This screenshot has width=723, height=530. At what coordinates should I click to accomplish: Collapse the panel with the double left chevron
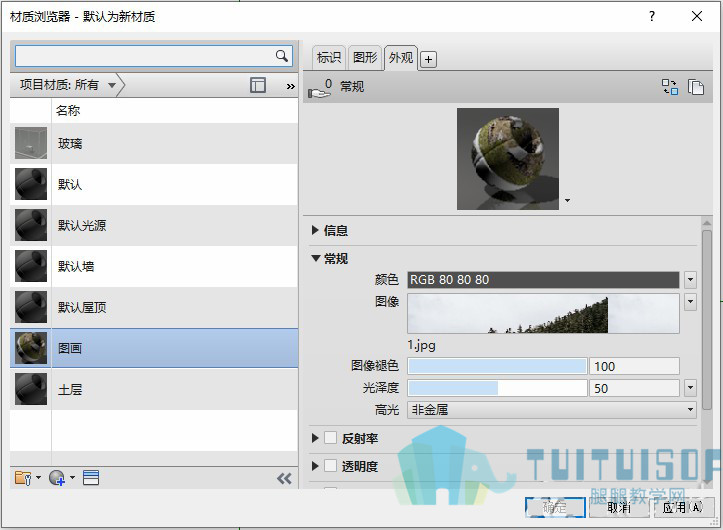(284, 478)
